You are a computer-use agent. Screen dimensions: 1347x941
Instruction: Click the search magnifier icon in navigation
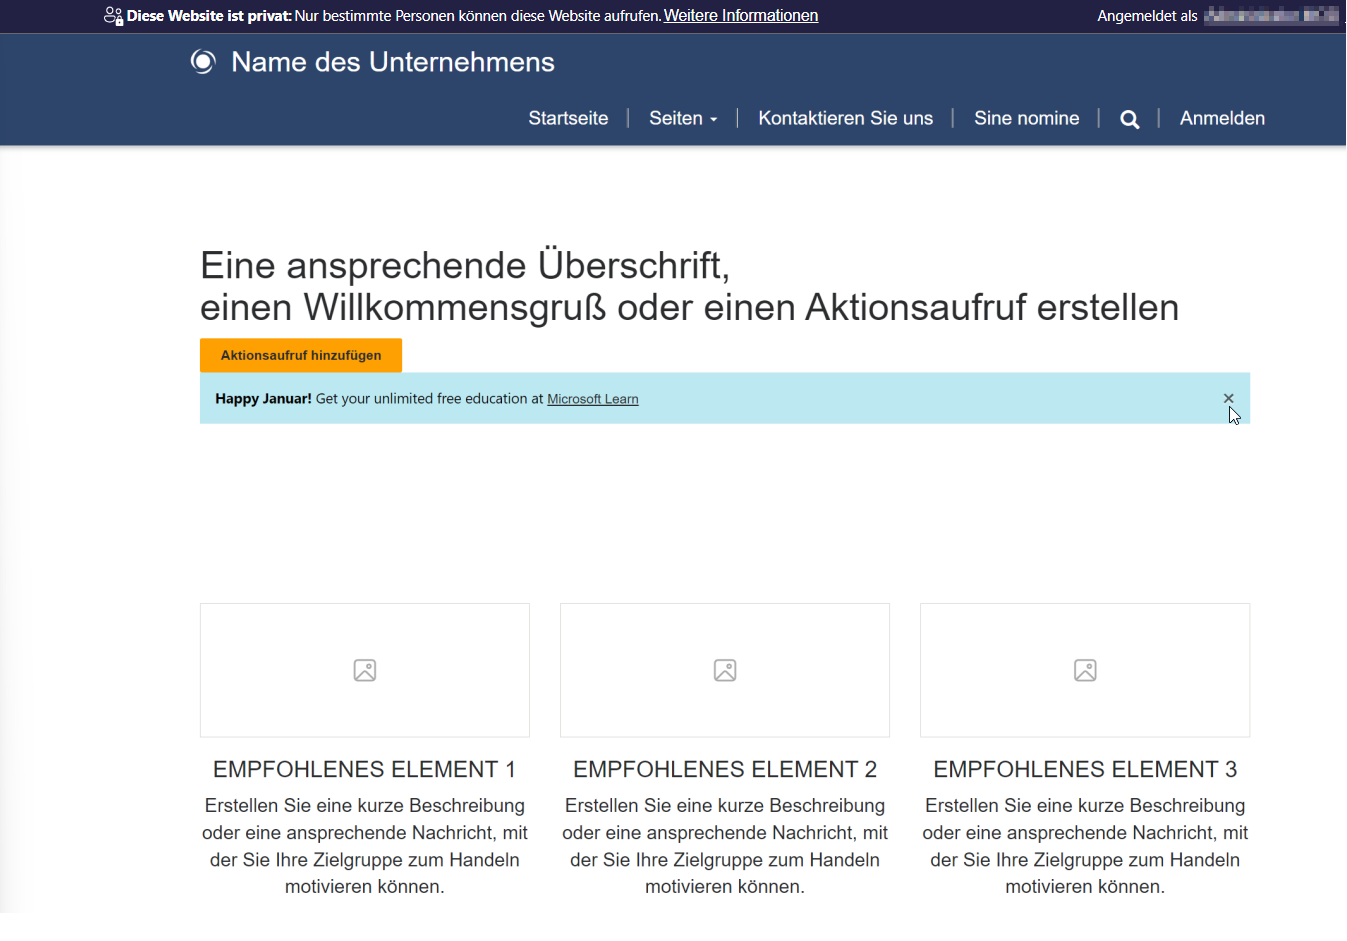pos(1129,119)
